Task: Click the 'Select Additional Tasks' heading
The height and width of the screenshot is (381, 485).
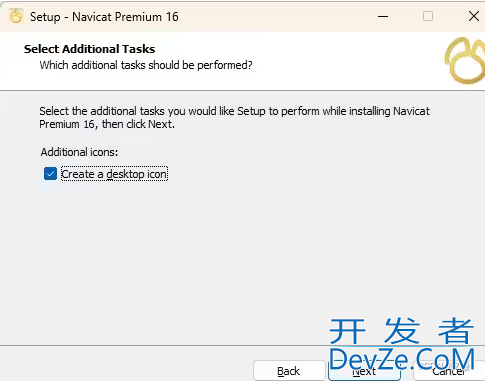Action: coord(89,49)
